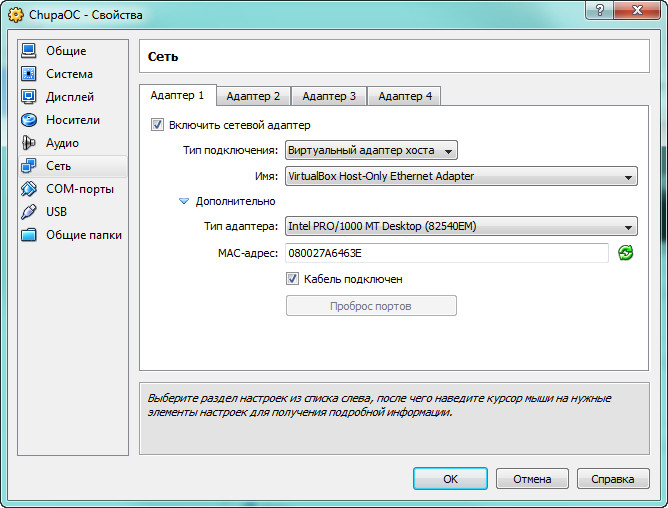Generate new MAC address with refresh icon
668x508 pixels.
625,253
